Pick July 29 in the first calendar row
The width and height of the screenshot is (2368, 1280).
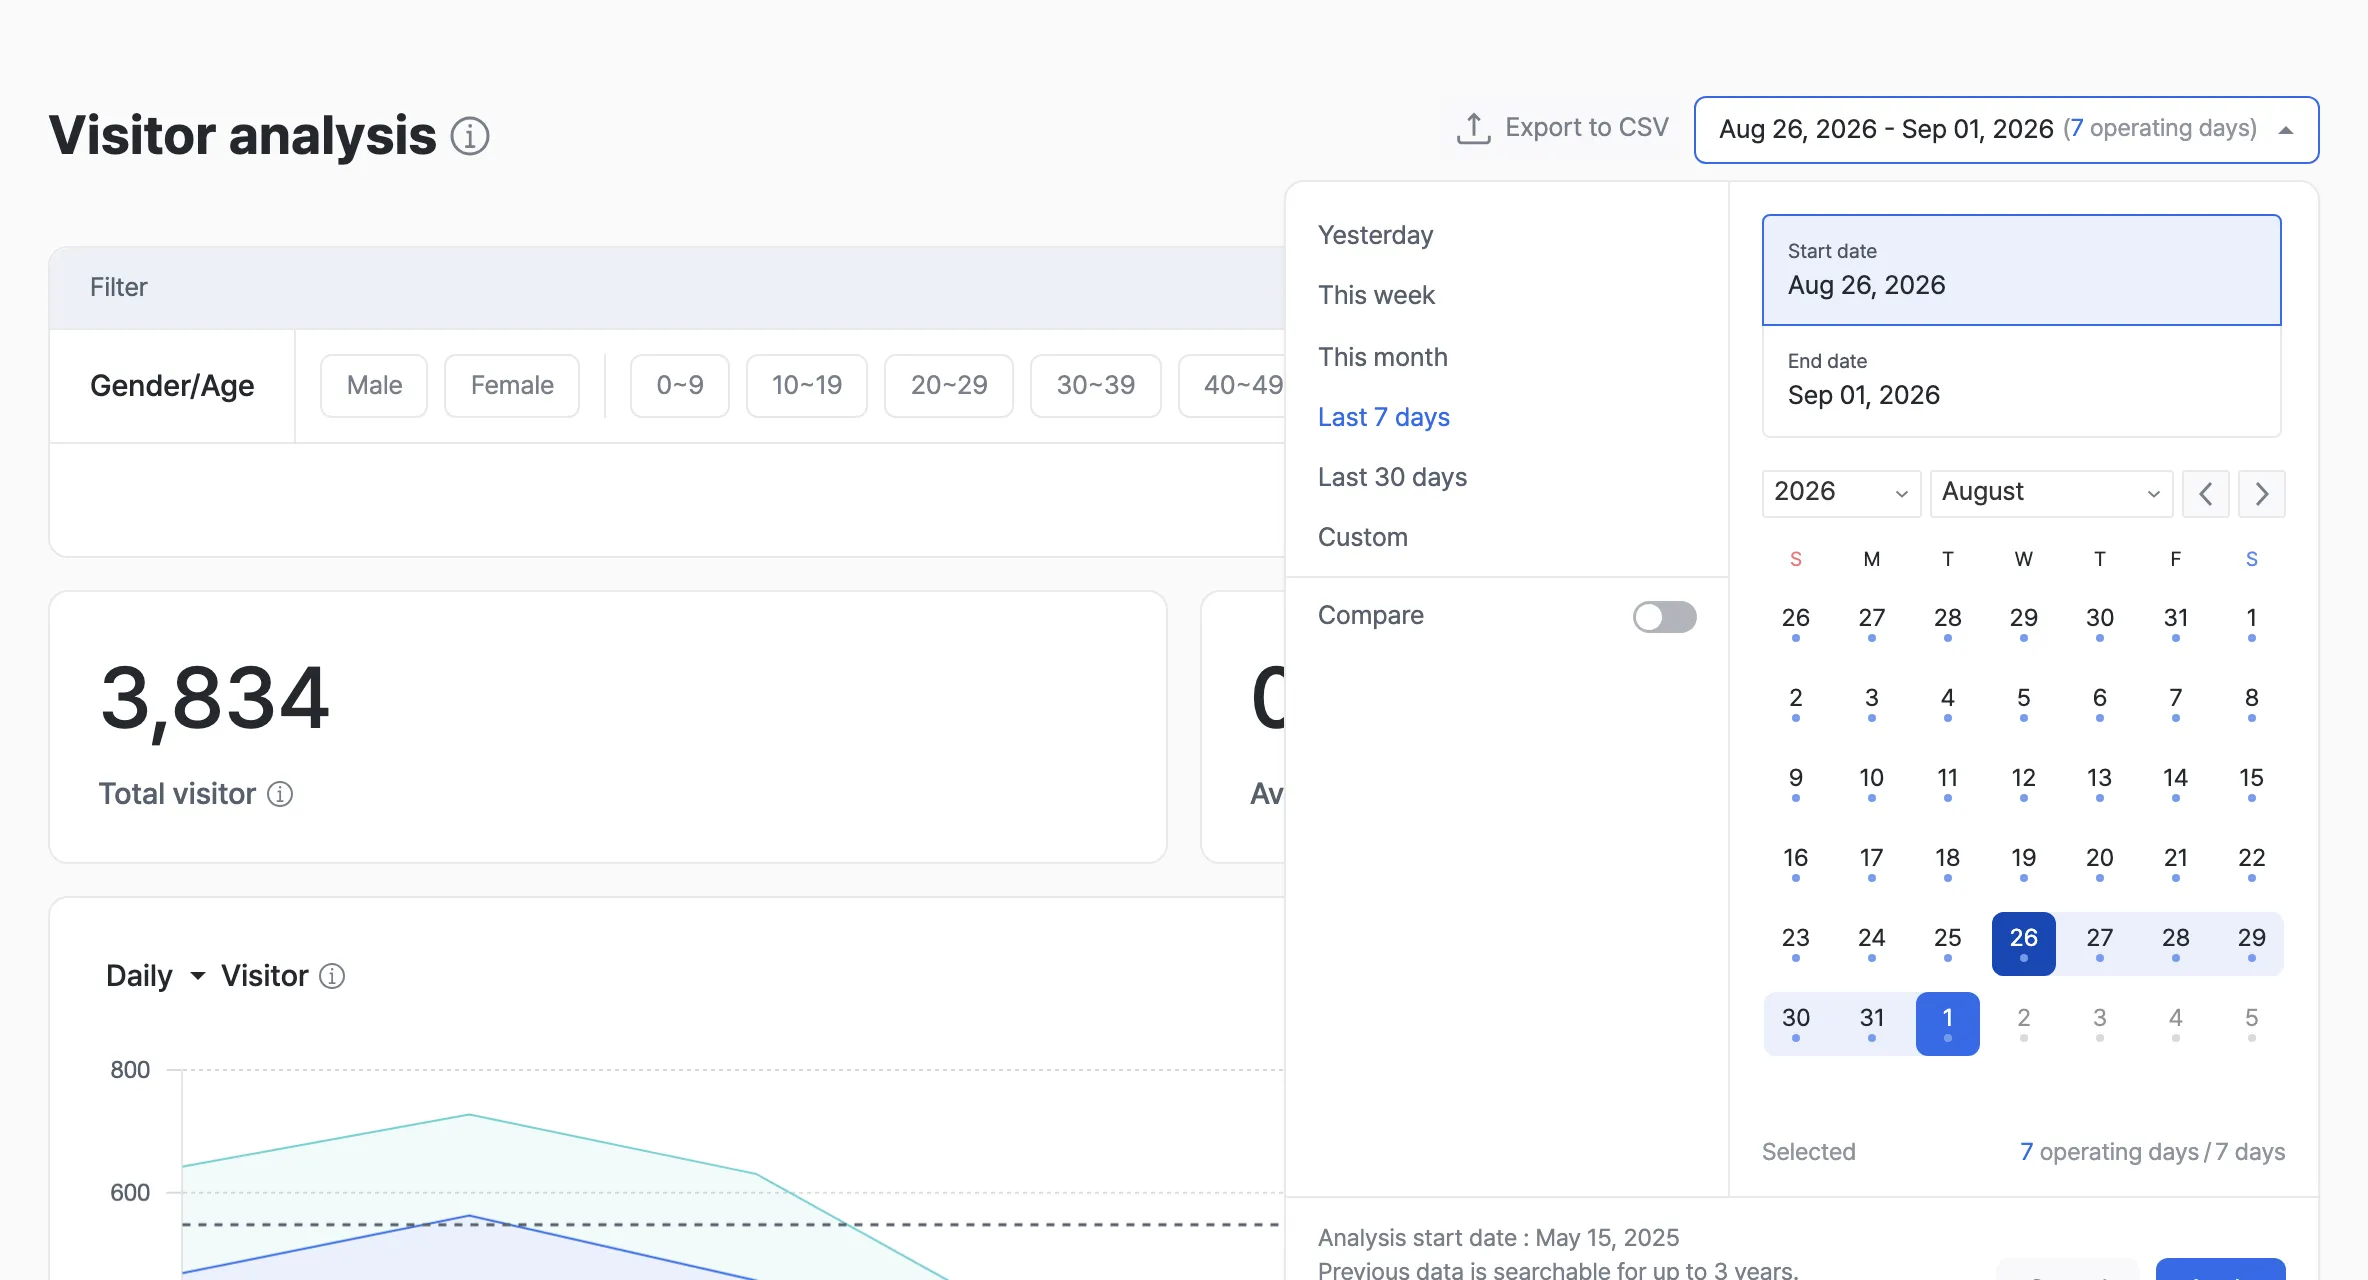pos(2023,623)
